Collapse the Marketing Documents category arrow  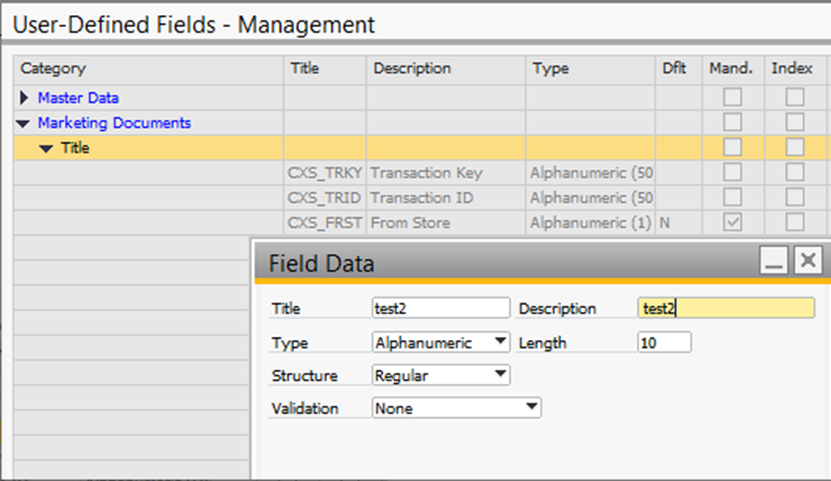pos(23,123)
